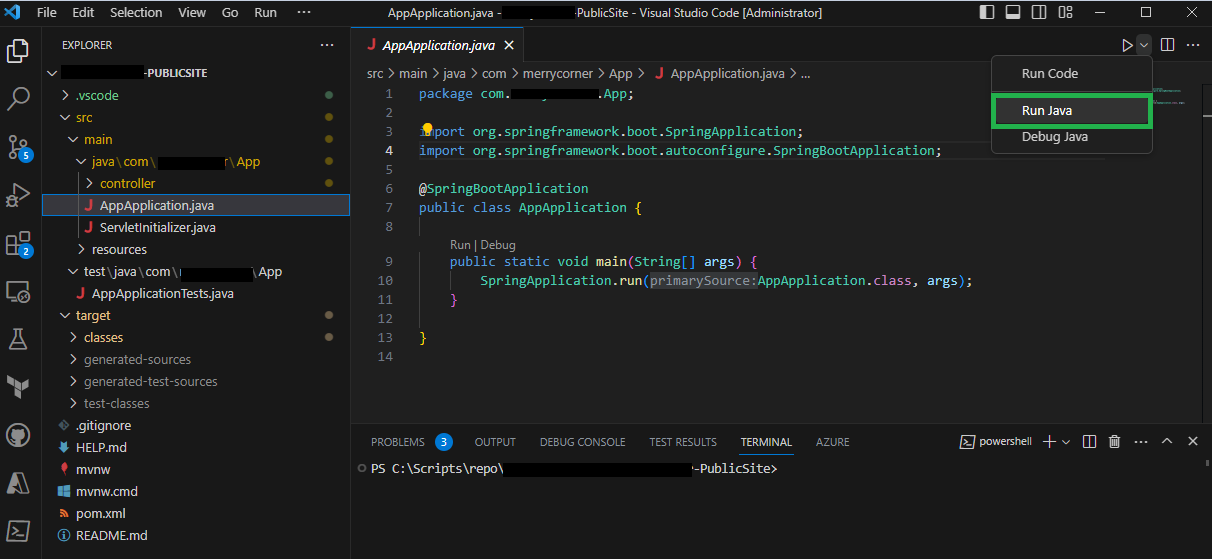
Task: Open the Edit menu
Action: coord(83,13)
